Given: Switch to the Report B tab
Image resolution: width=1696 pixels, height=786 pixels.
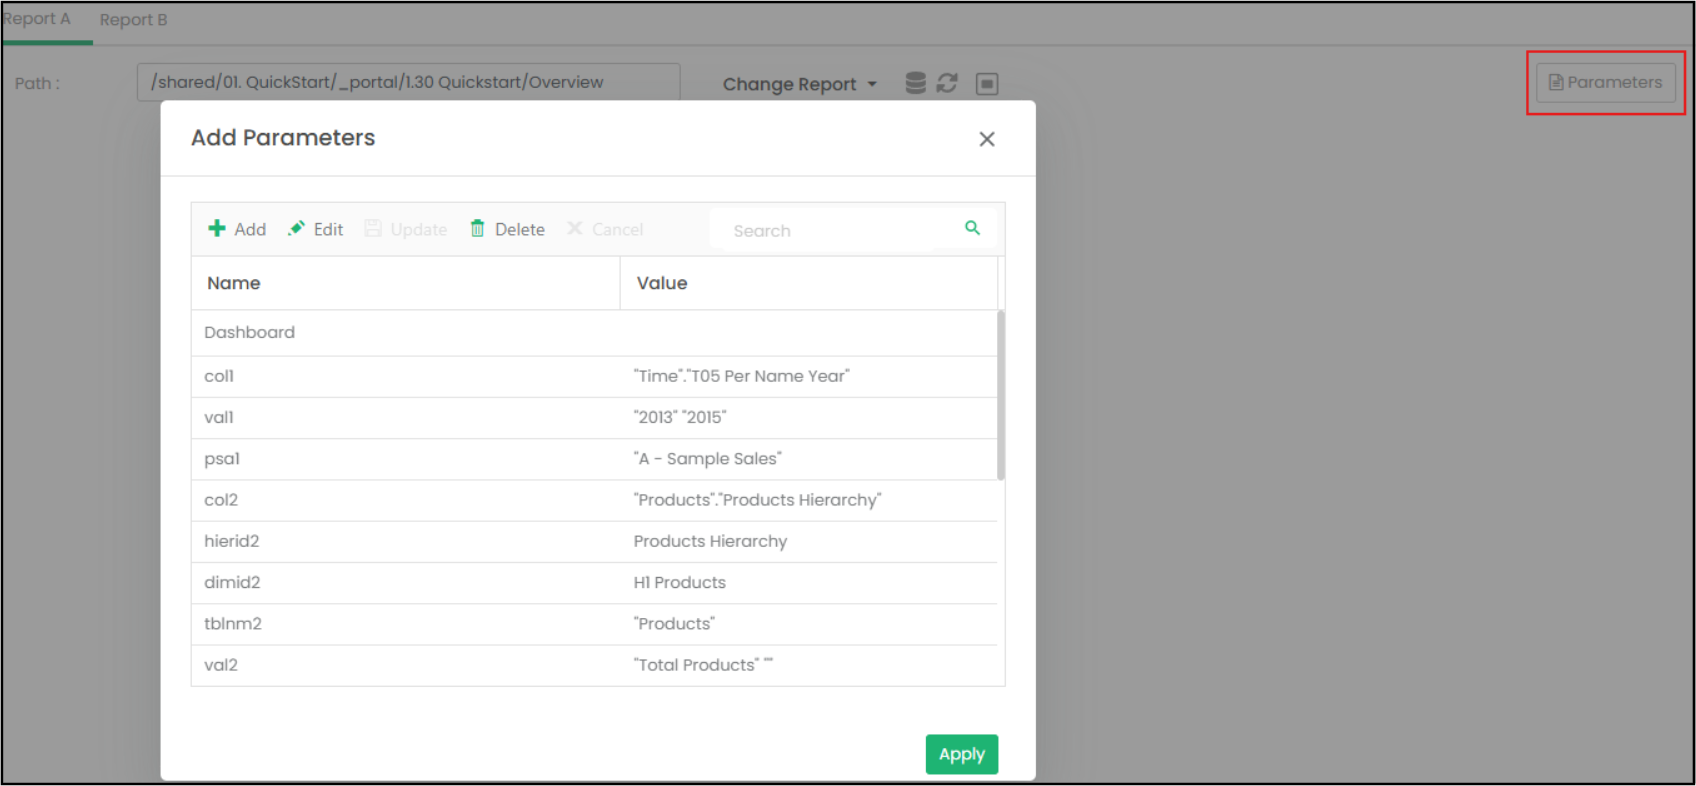Looking at the screenshot, I should (133, 20).
